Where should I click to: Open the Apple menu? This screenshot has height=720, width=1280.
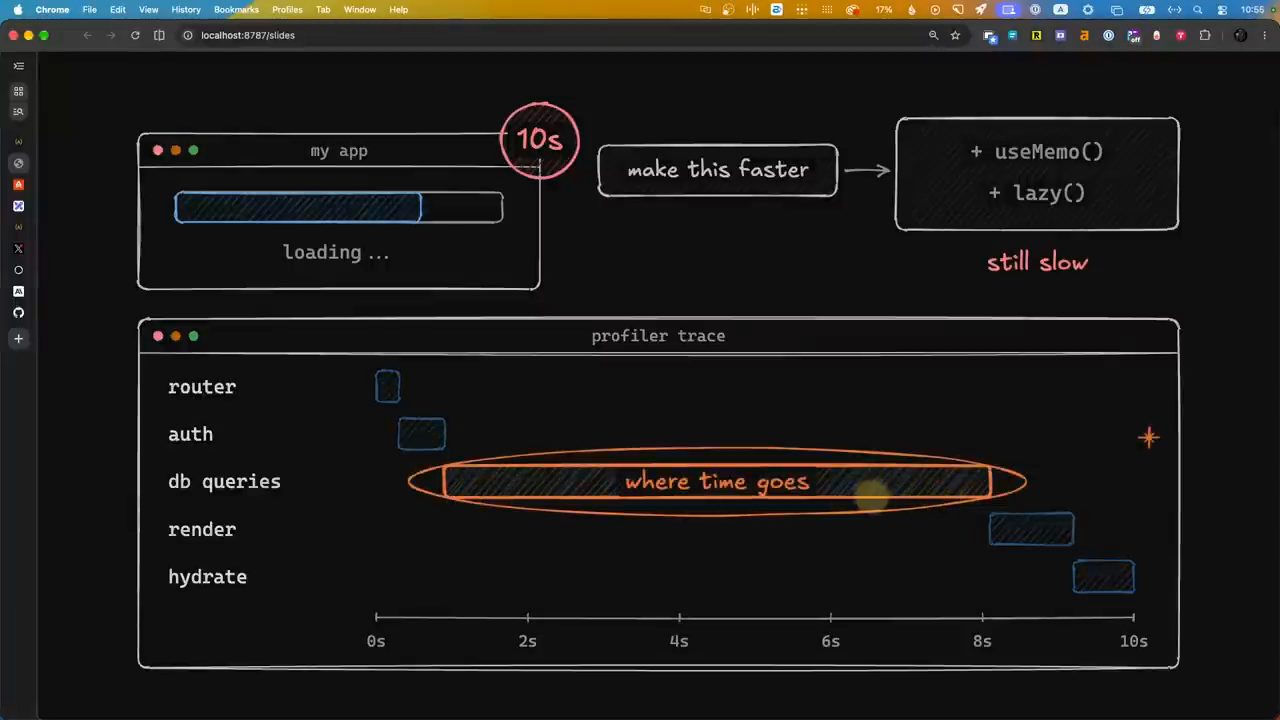[17, 10]
